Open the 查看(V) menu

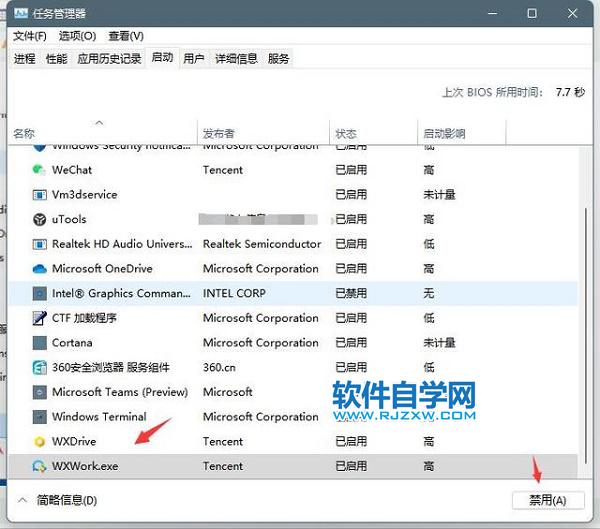pos(126,36)
